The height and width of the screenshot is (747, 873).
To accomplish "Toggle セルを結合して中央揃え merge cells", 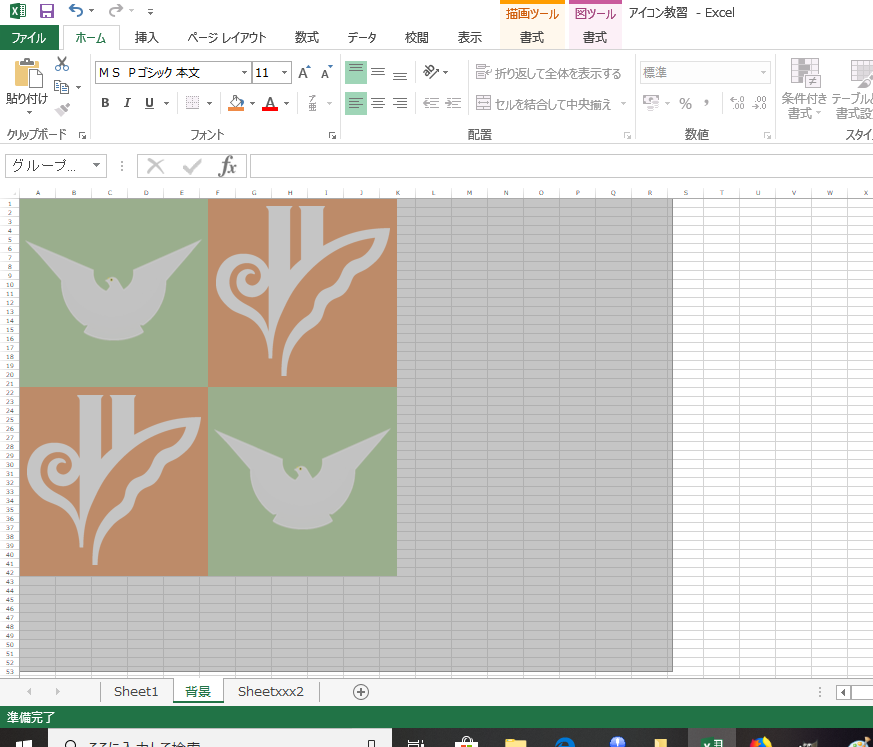I will (547, 103).
